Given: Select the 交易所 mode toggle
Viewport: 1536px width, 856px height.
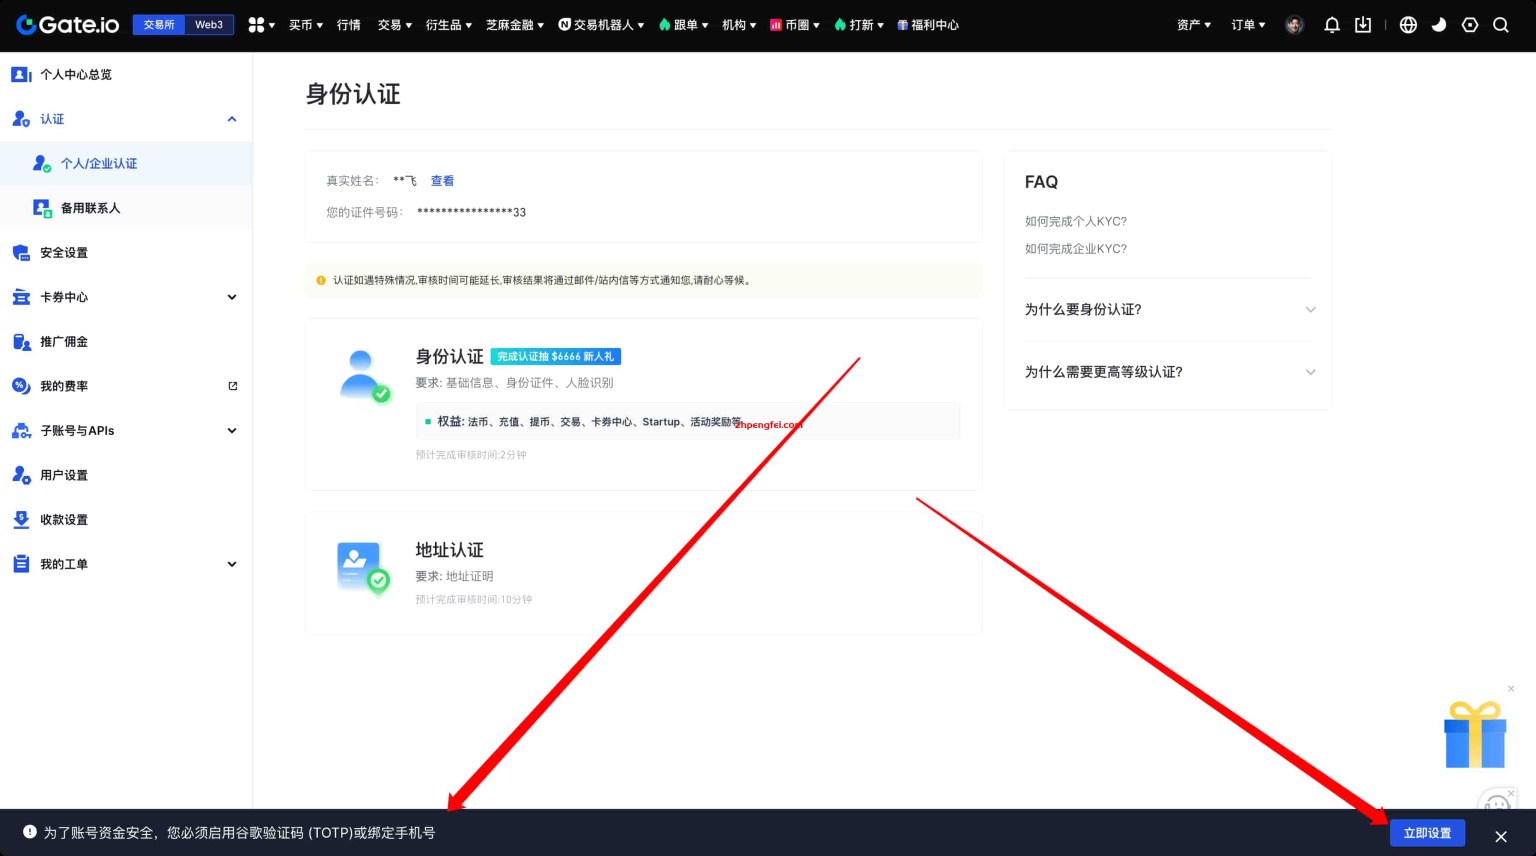Looking at the screenshot, I should (x=158, y=24).
